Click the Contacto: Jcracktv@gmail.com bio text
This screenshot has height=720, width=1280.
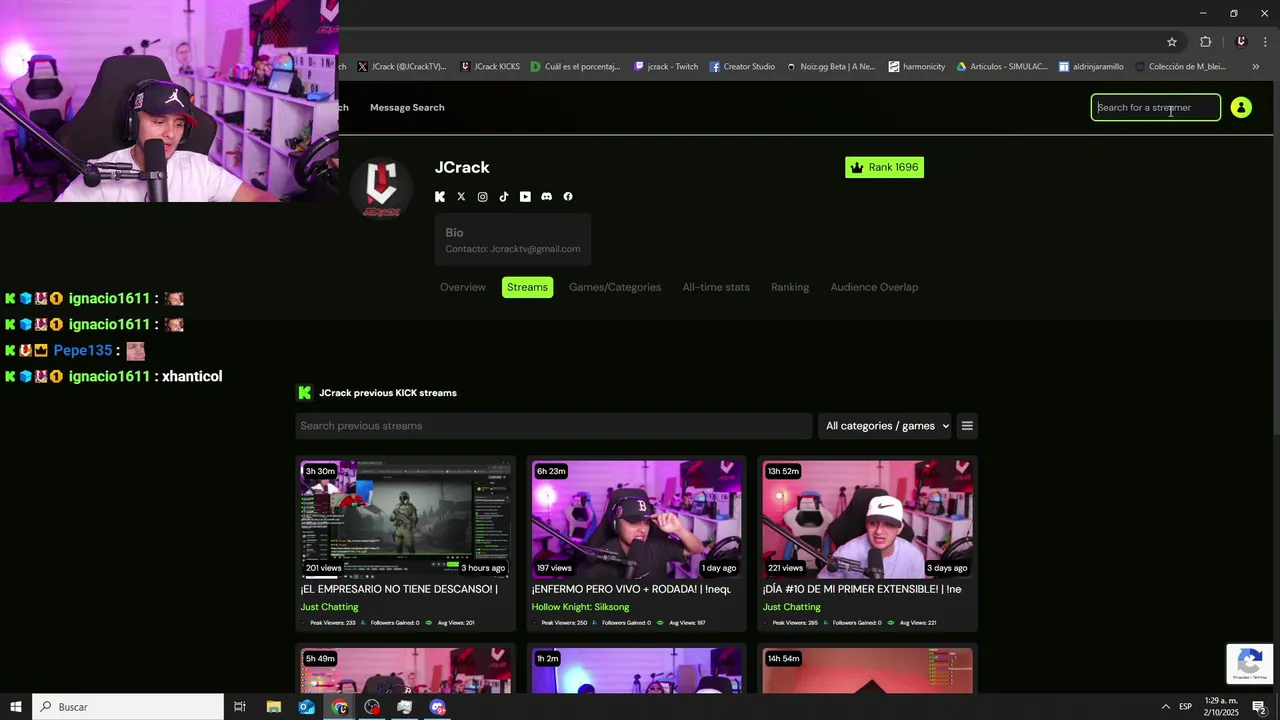coord(512,249)
